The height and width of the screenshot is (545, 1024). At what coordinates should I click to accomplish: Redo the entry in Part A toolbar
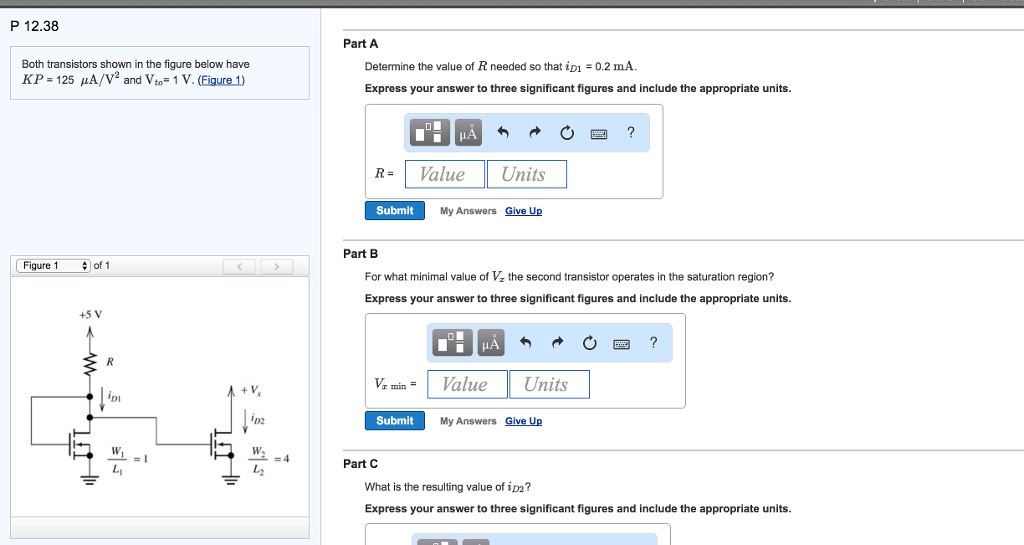(535, 132)
